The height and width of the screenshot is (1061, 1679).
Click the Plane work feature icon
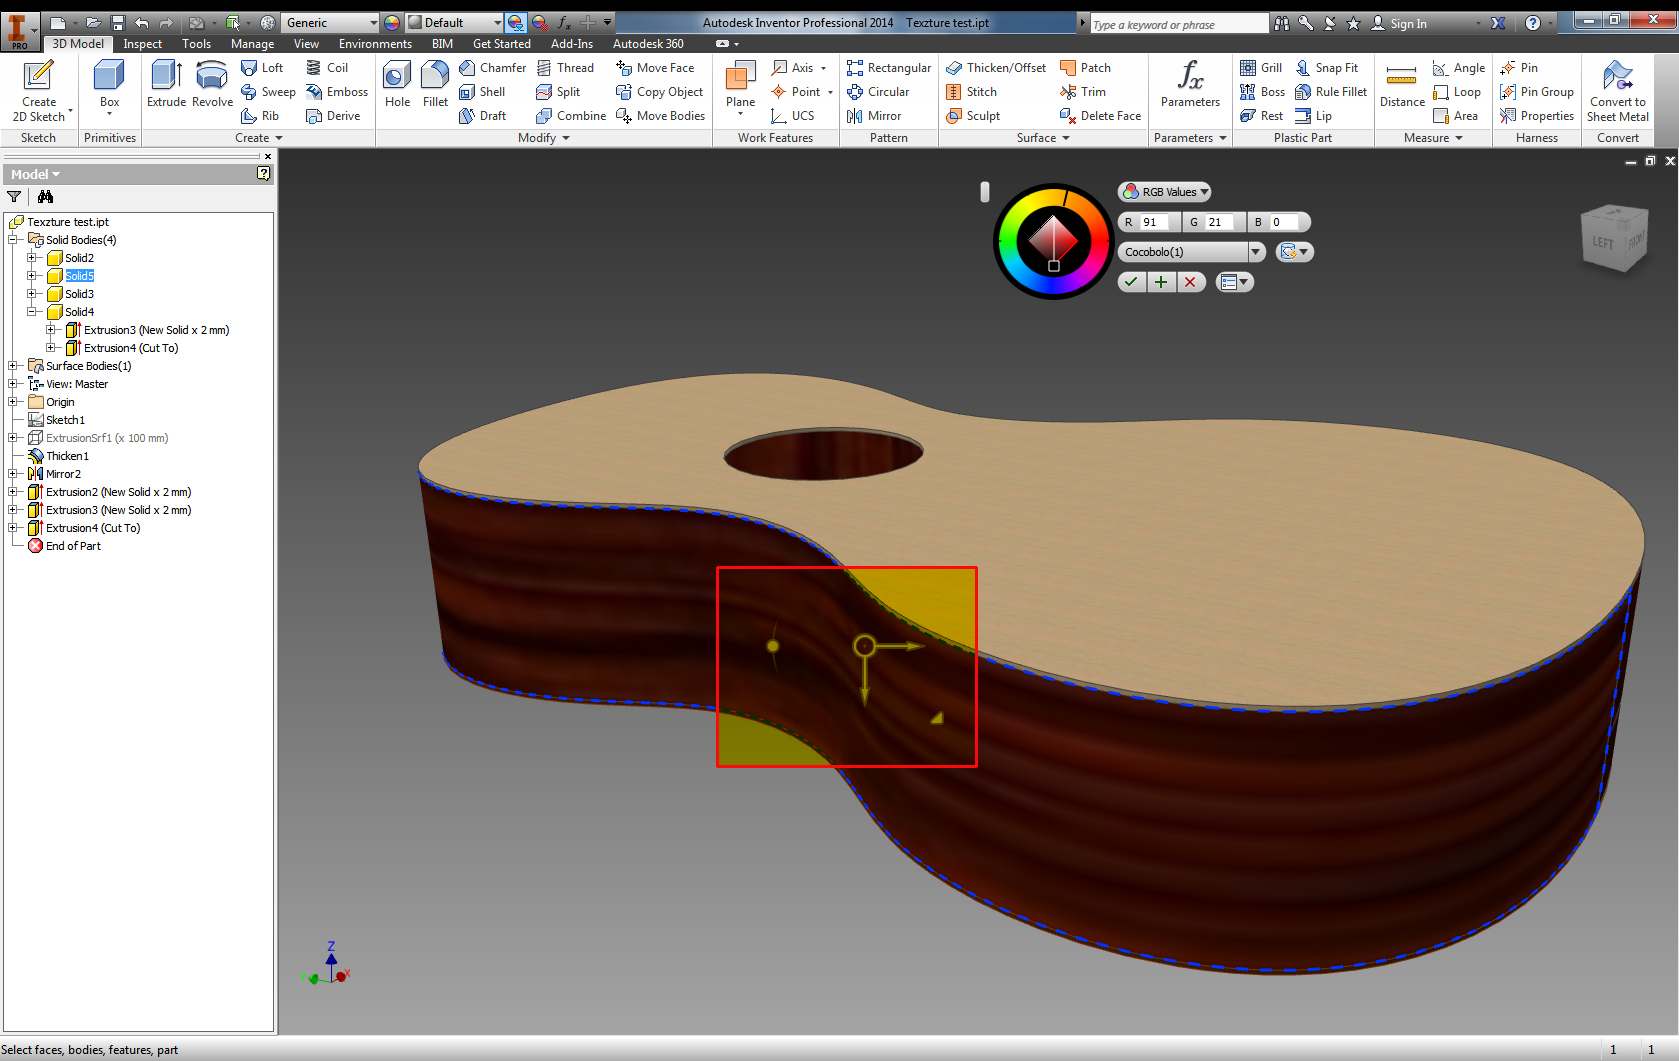tap(740, 83)
